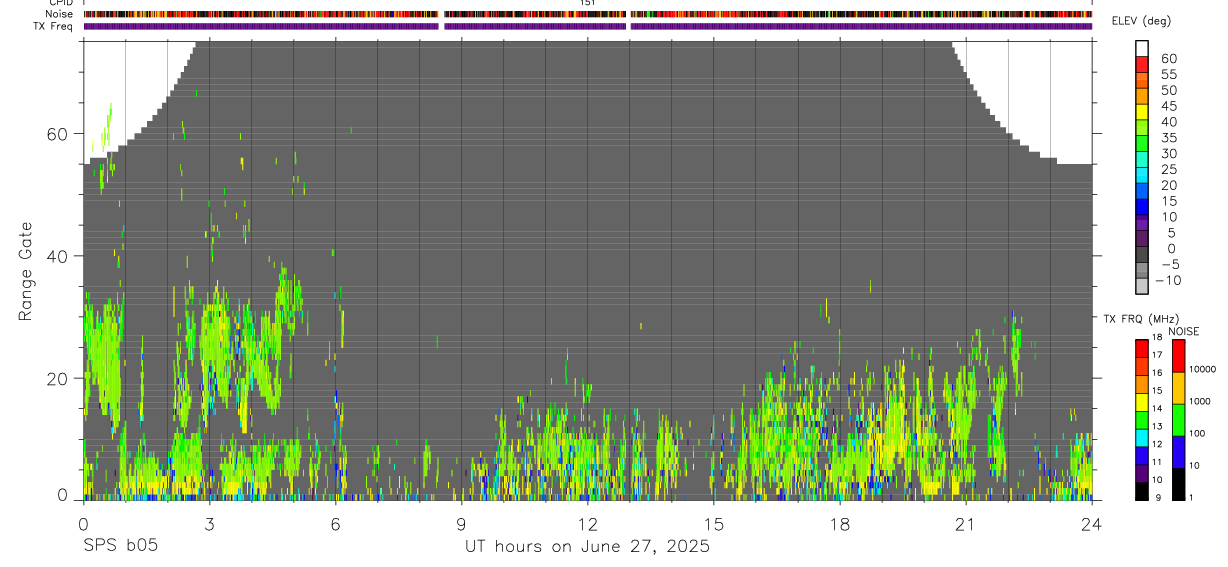The height and width of the screenshot is (567, 1228).
Task: Click the Range Gate axis tick label '60'
Action: pyautogui.click(x=57, y=134)
